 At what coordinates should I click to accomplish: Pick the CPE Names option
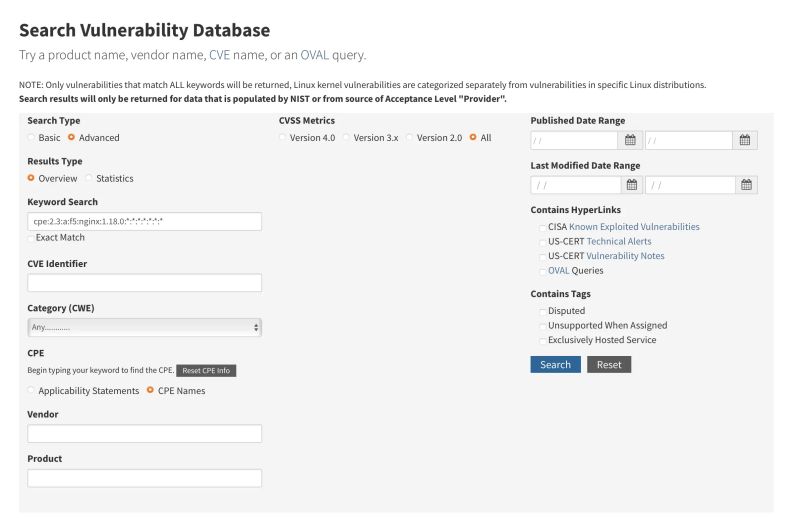[150, 390]
